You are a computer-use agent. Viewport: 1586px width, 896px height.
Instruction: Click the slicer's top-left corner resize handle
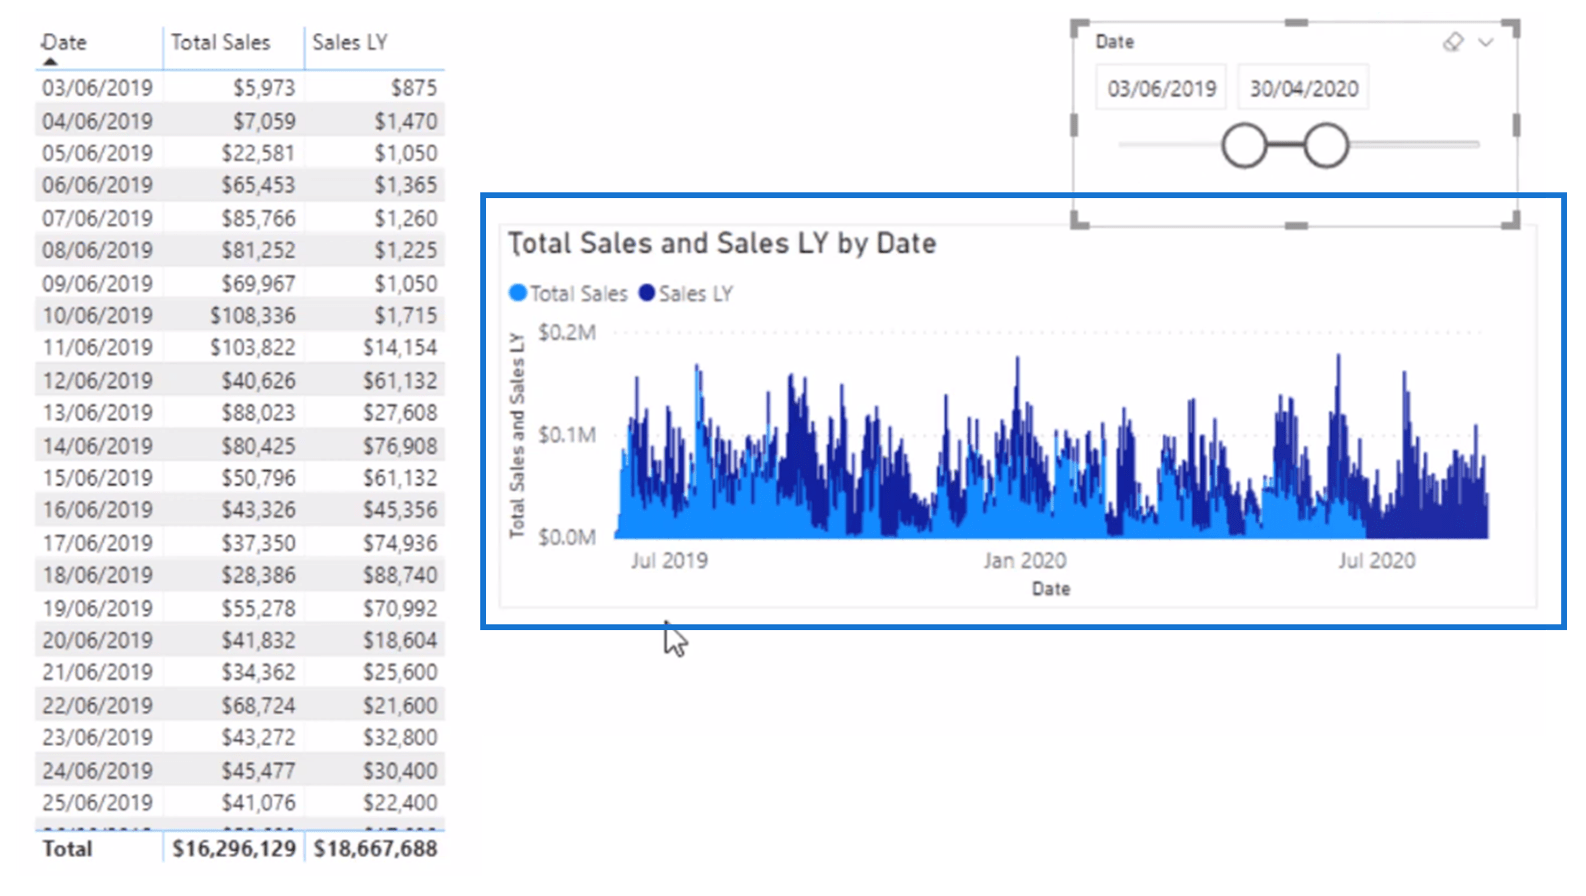(x=1079, y=27)
